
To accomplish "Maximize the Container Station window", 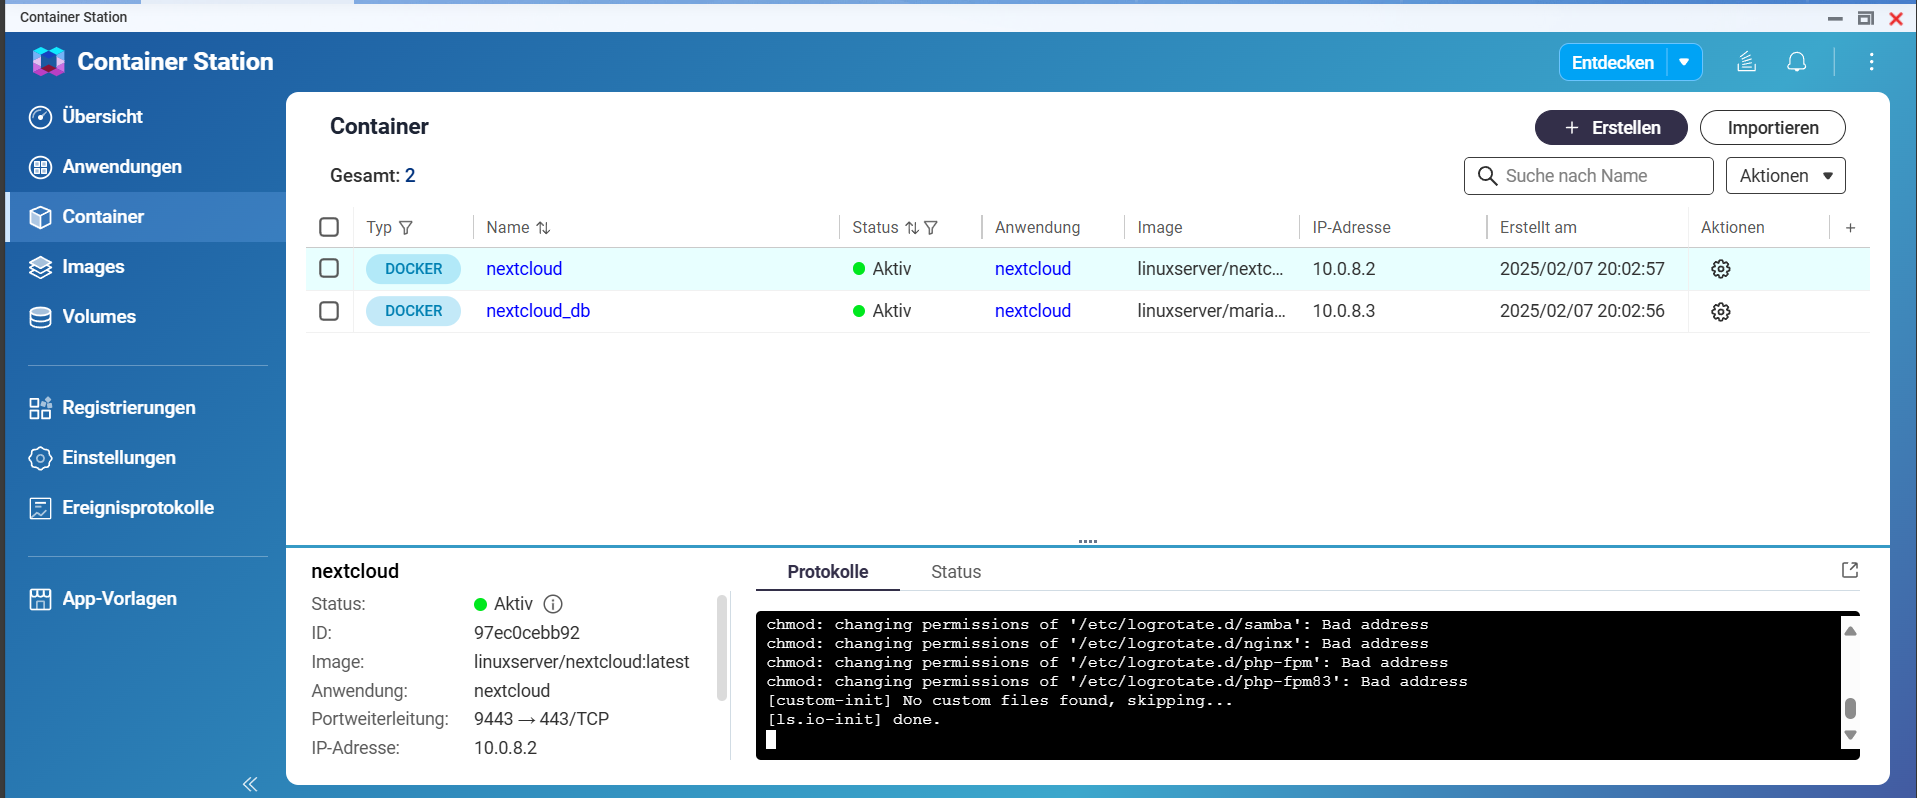I will coord(1866,18).
